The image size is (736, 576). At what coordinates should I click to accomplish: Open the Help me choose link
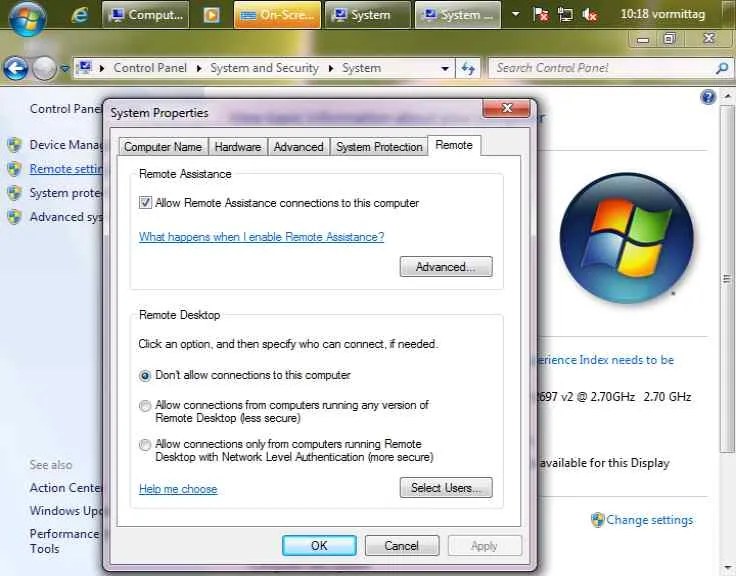pos(178,489)
